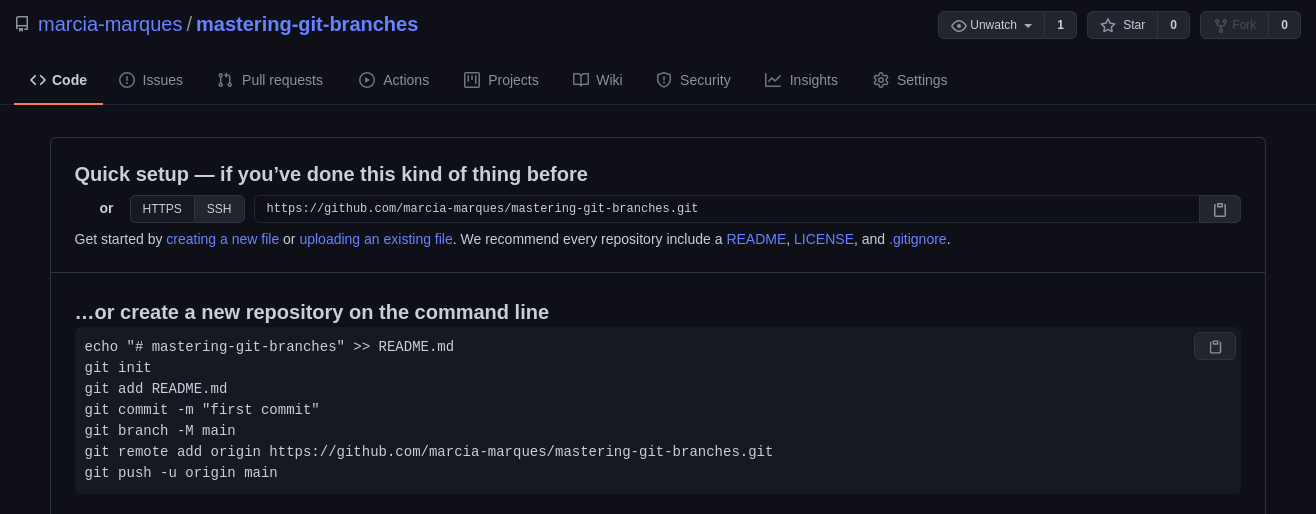Open the stargazers count next to Star
The image size is (1316, 514).
pos(1174,25)
